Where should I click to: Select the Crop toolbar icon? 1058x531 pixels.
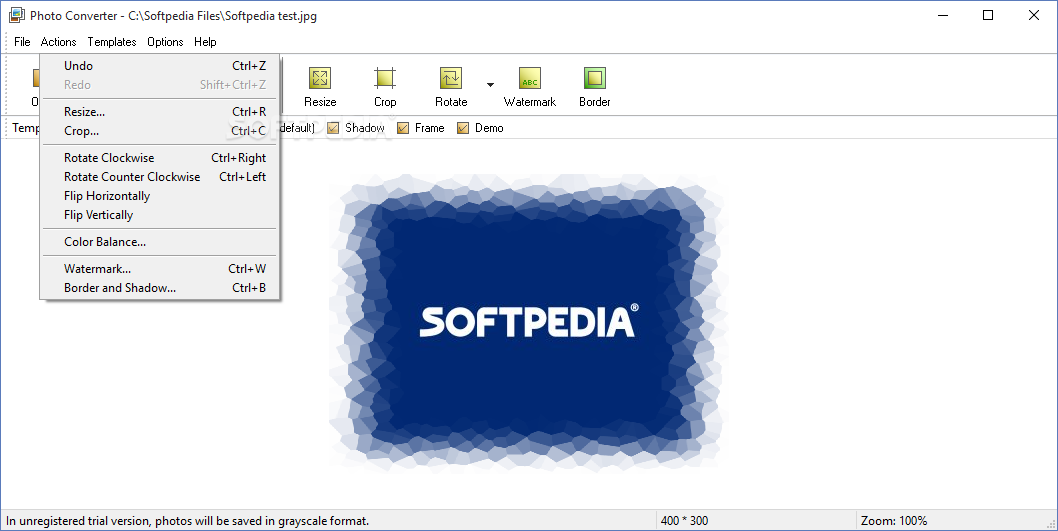[385, 78]
